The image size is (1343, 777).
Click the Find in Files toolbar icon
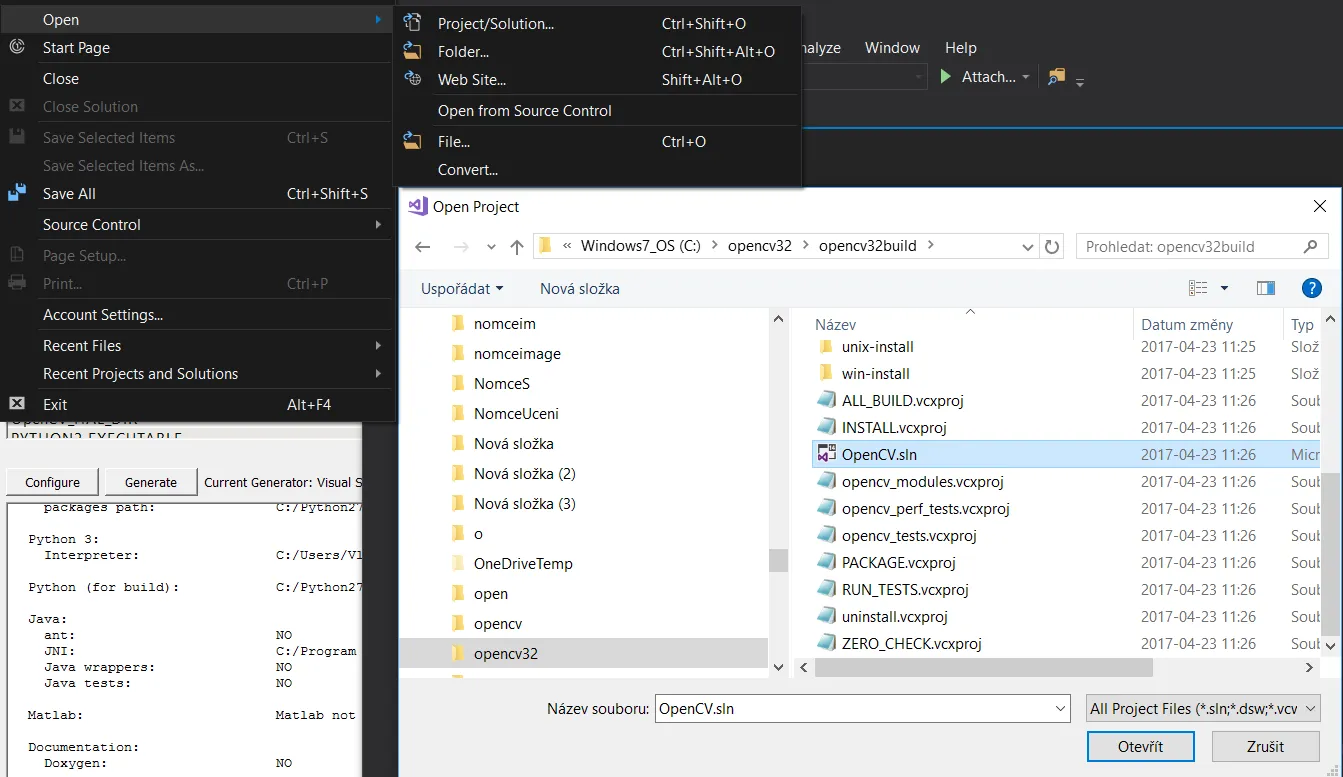tap(1057, 76)
